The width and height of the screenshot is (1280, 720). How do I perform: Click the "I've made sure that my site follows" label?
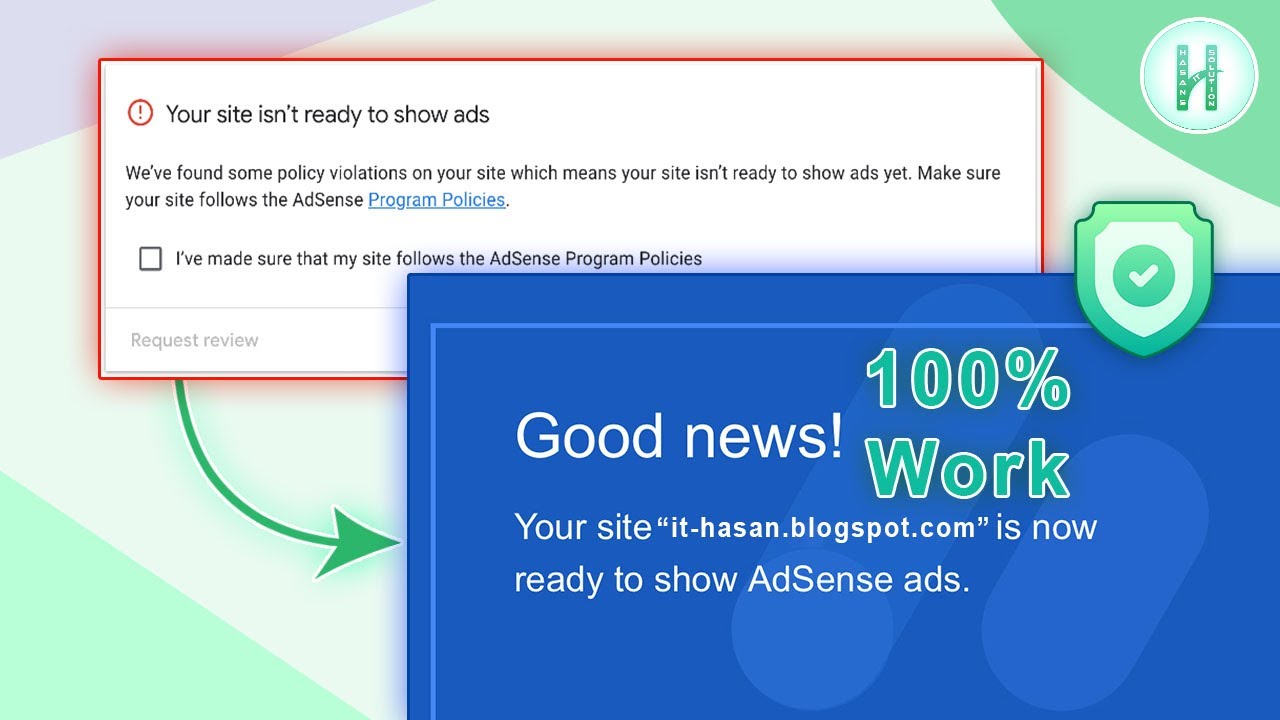coord(438,259)
